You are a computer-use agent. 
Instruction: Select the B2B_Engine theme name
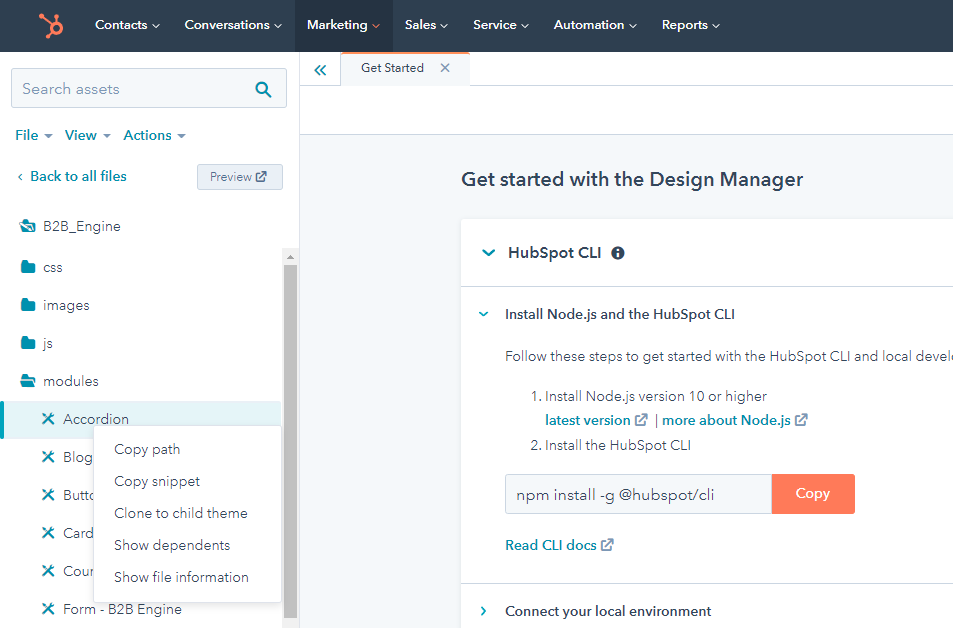81,226
